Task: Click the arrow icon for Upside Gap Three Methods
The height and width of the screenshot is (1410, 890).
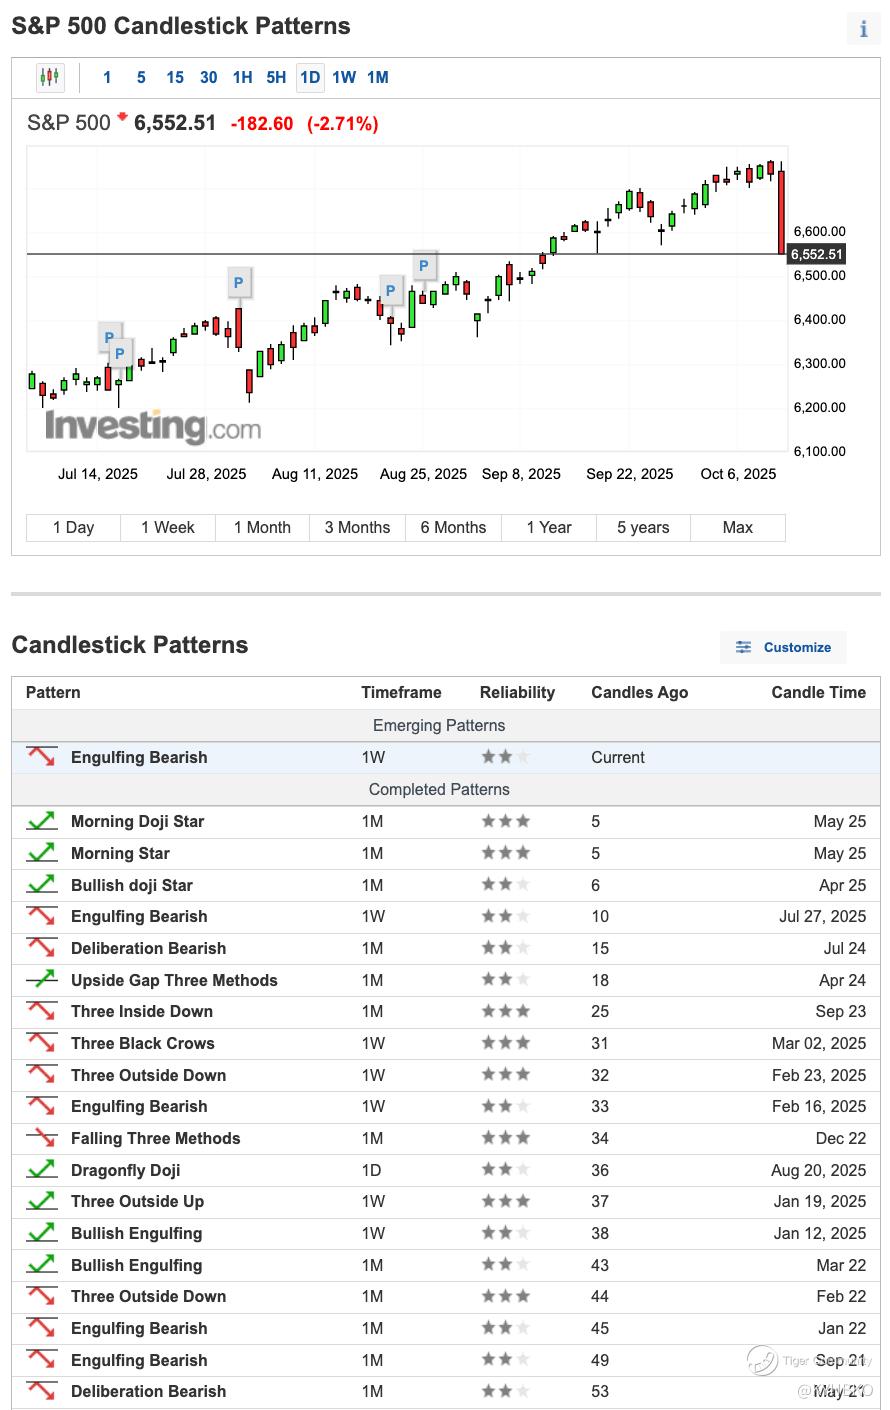Action: coord(41,980)
